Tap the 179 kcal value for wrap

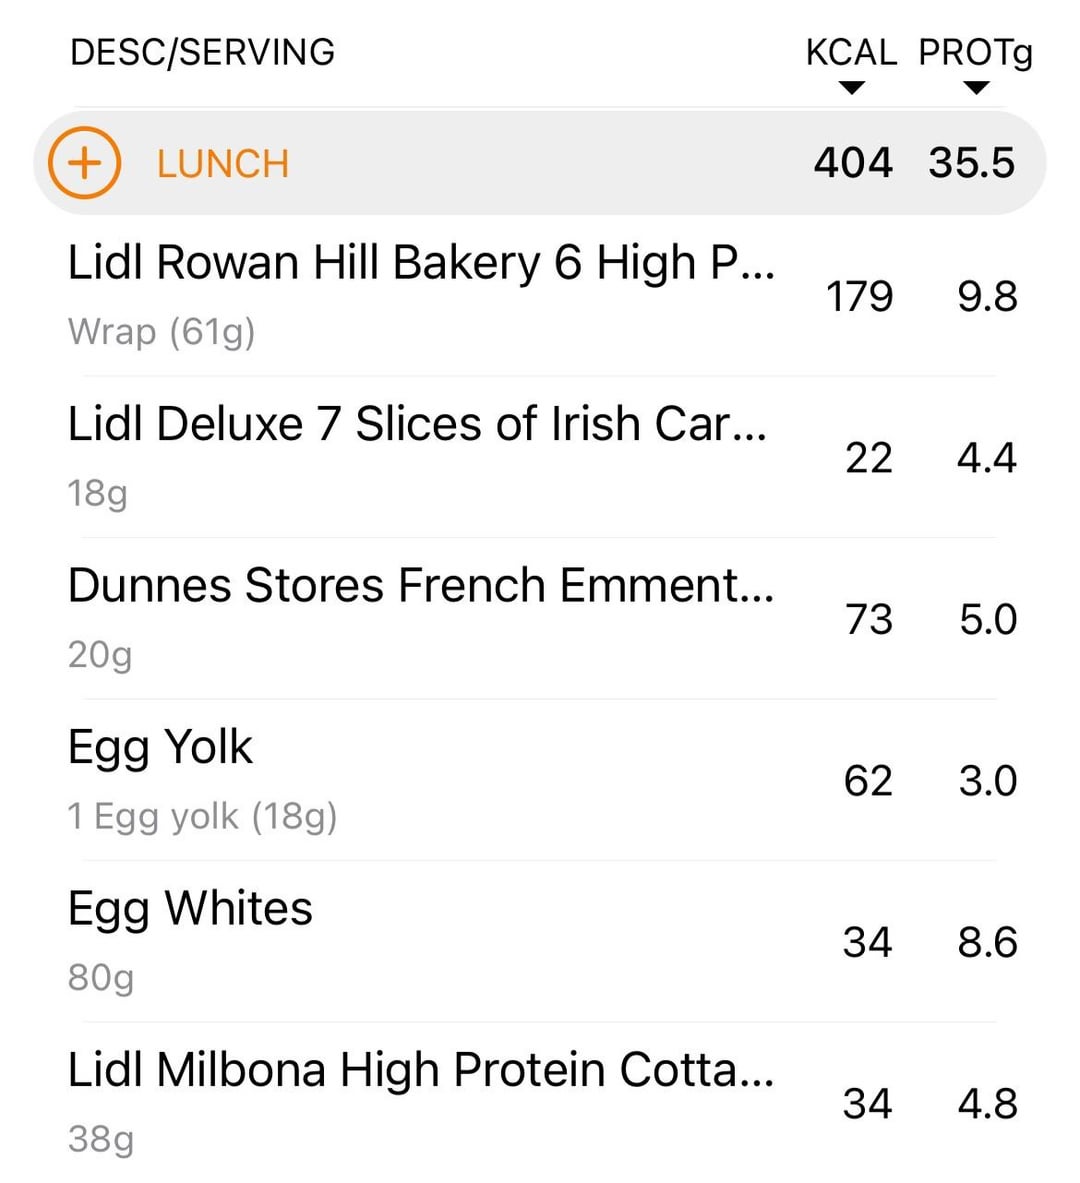point(859,297)
